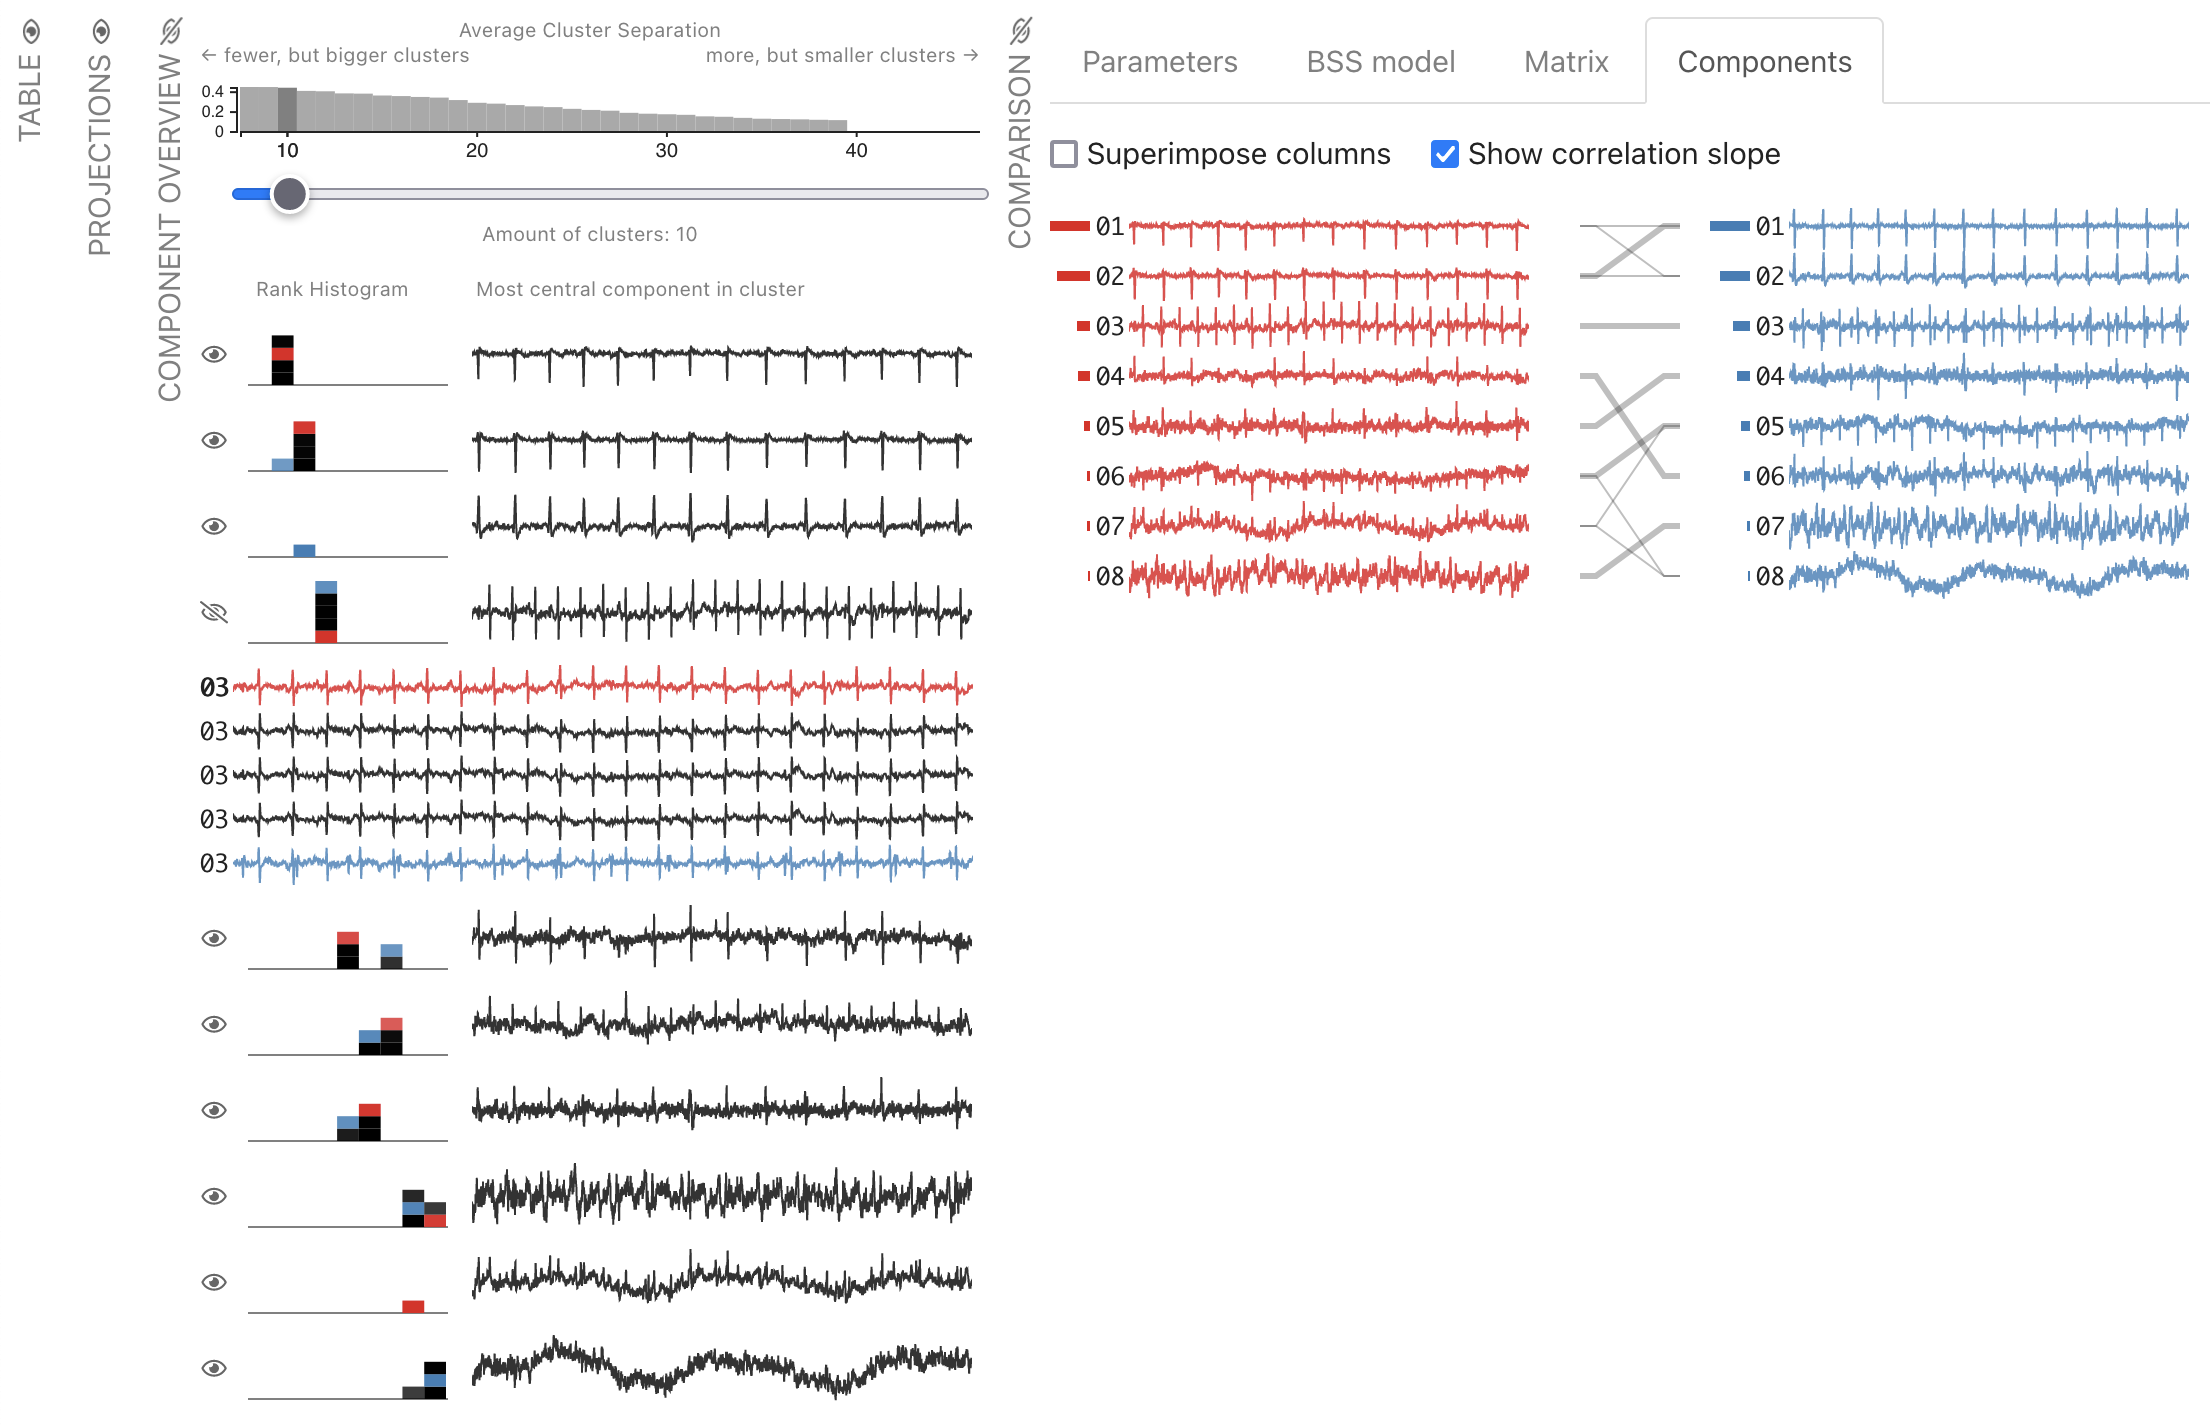2210x1426 pixels.
Task: Select blue component 06 in comparison
Action: (1988, 476)
